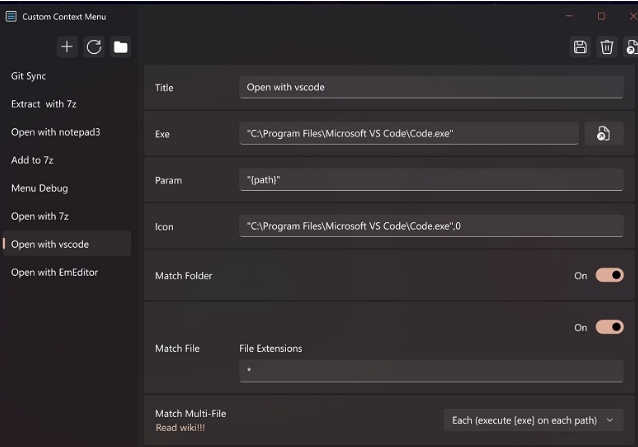Minimize the Custom Context Menu window
The image size is (638, 447).
click(569, 16)
